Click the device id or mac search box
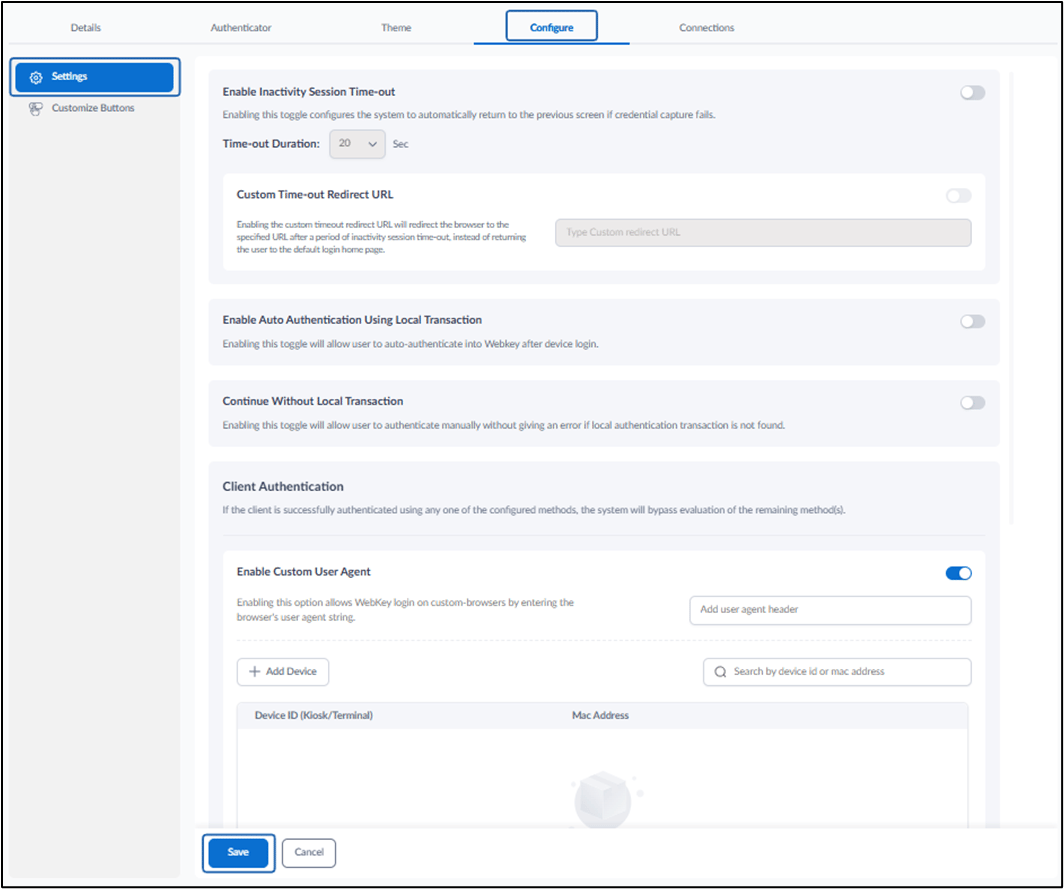 (837, 671)
